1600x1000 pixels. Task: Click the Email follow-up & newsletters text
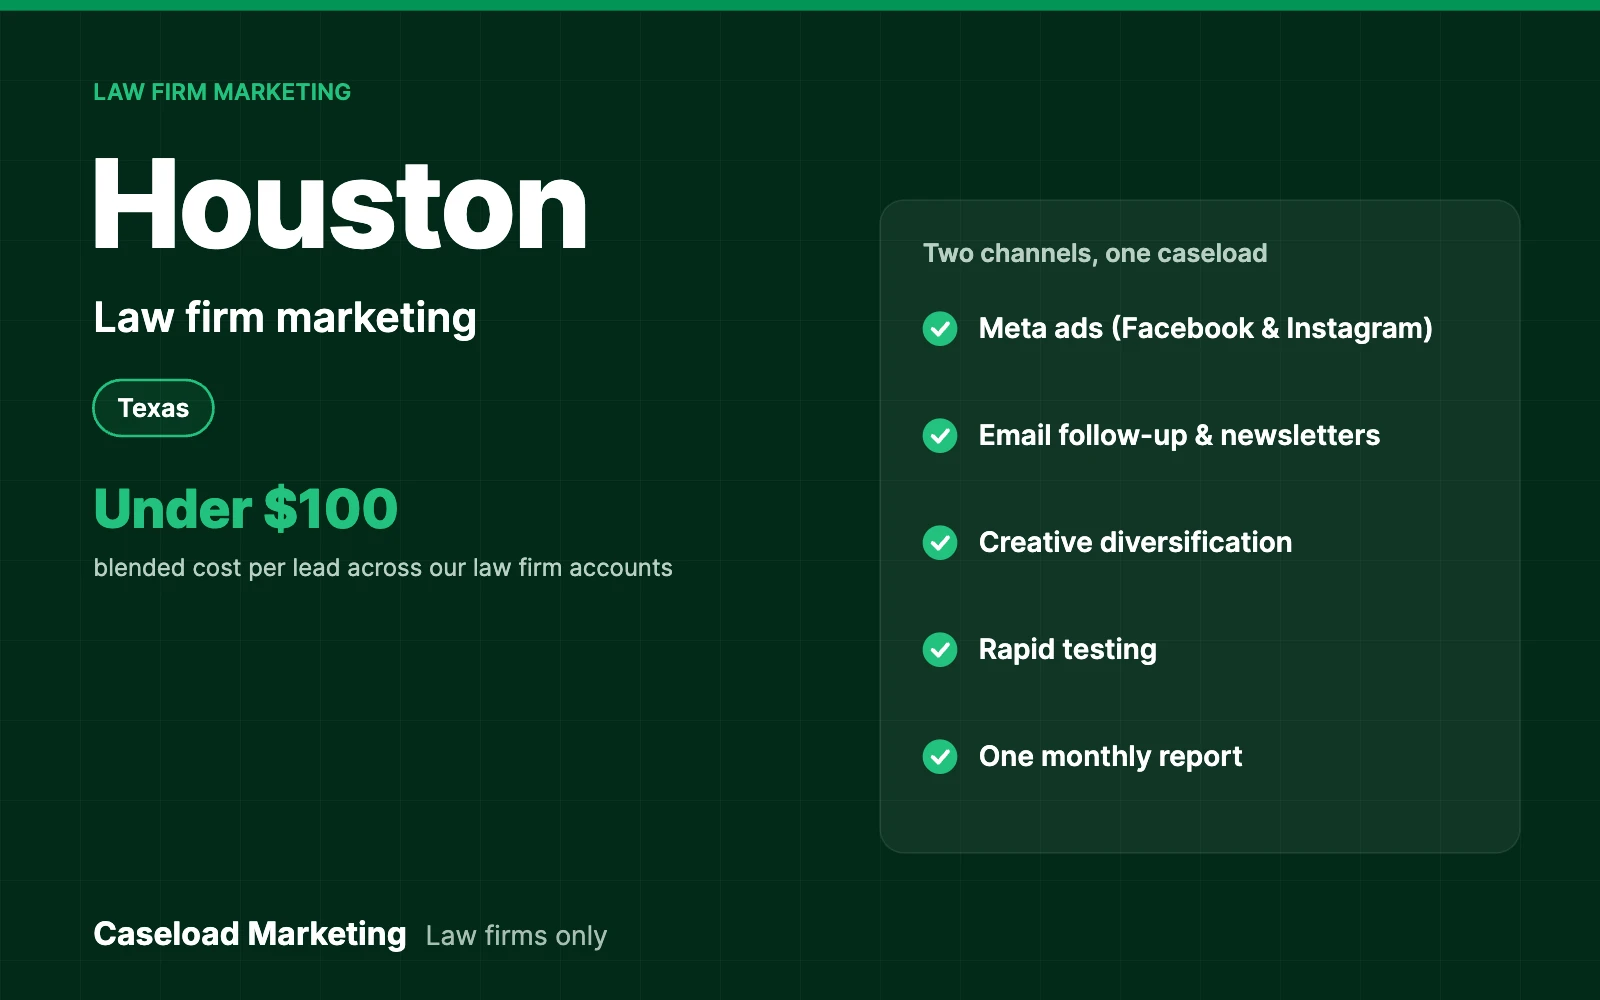[1179, 435]
